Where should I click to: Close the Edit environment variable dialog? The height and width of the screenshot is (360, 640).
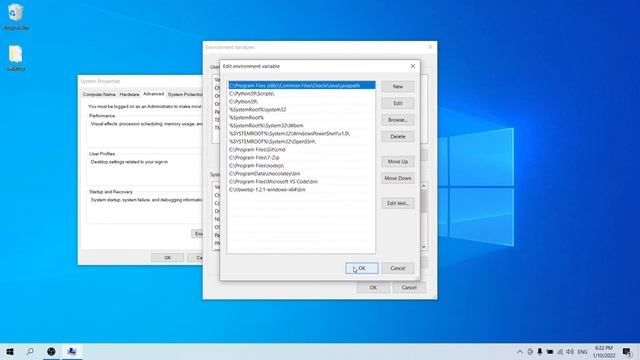(413, 66)
